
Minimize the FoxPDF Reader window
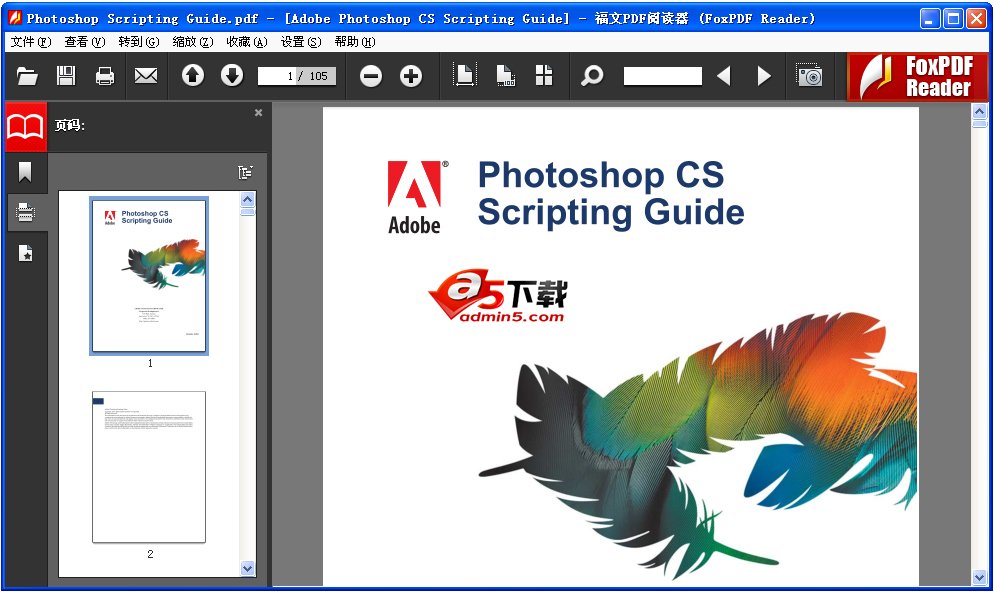click(x=930, y=18)
